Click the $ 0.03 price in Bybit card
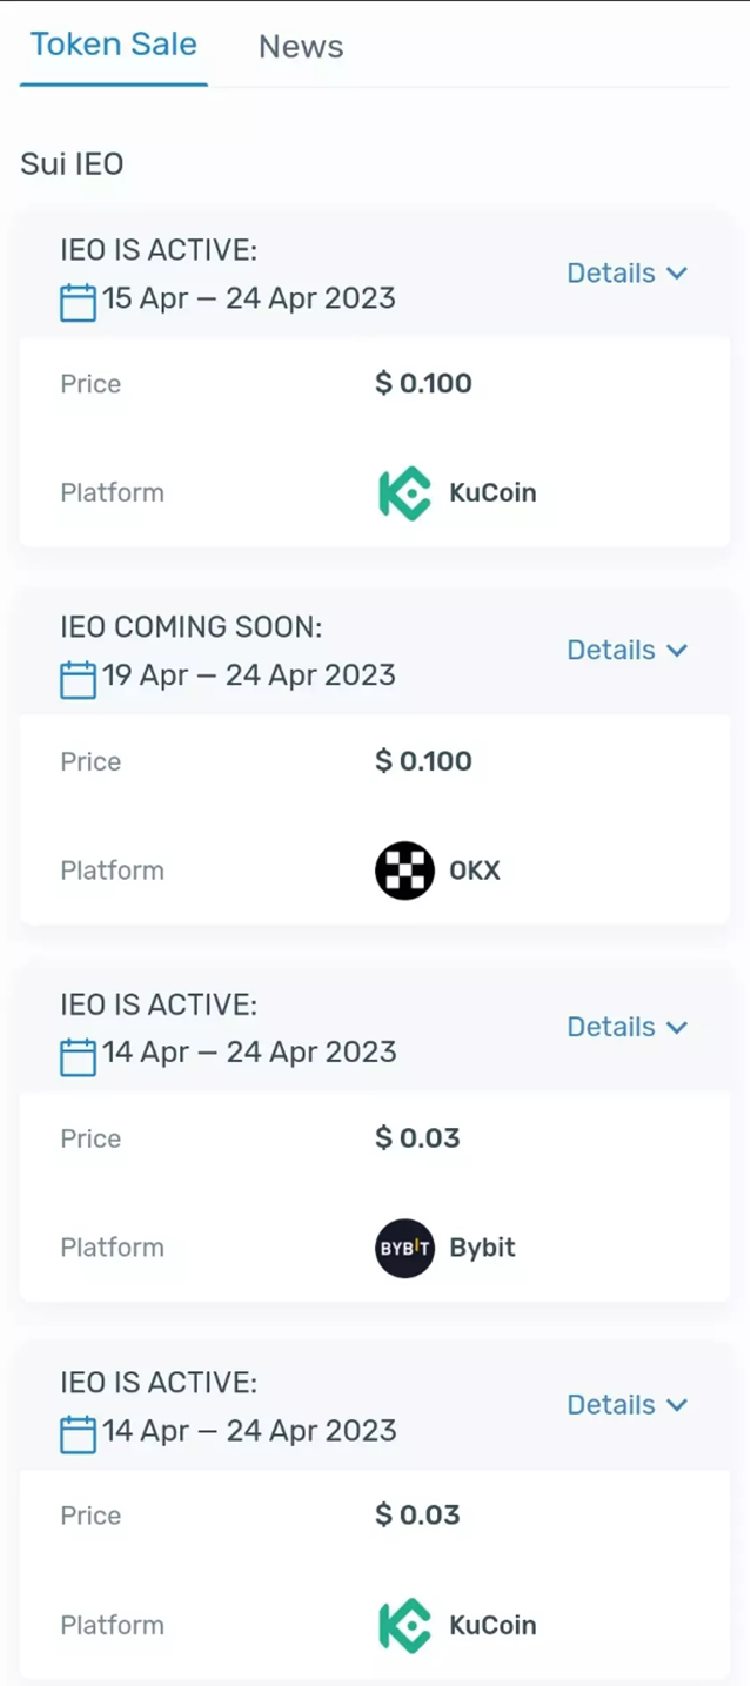Viewport: 750px width, 1686px height. 417,1138
